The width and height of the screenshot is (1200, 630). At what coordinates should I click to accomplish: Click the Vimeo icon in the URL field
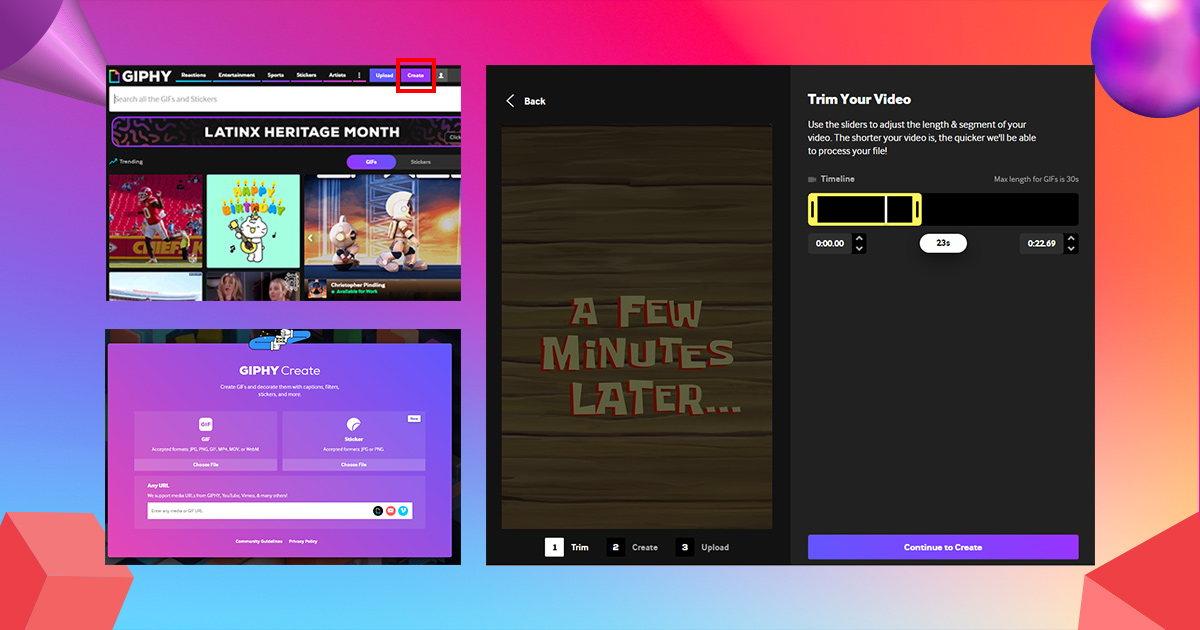point(404,511)
